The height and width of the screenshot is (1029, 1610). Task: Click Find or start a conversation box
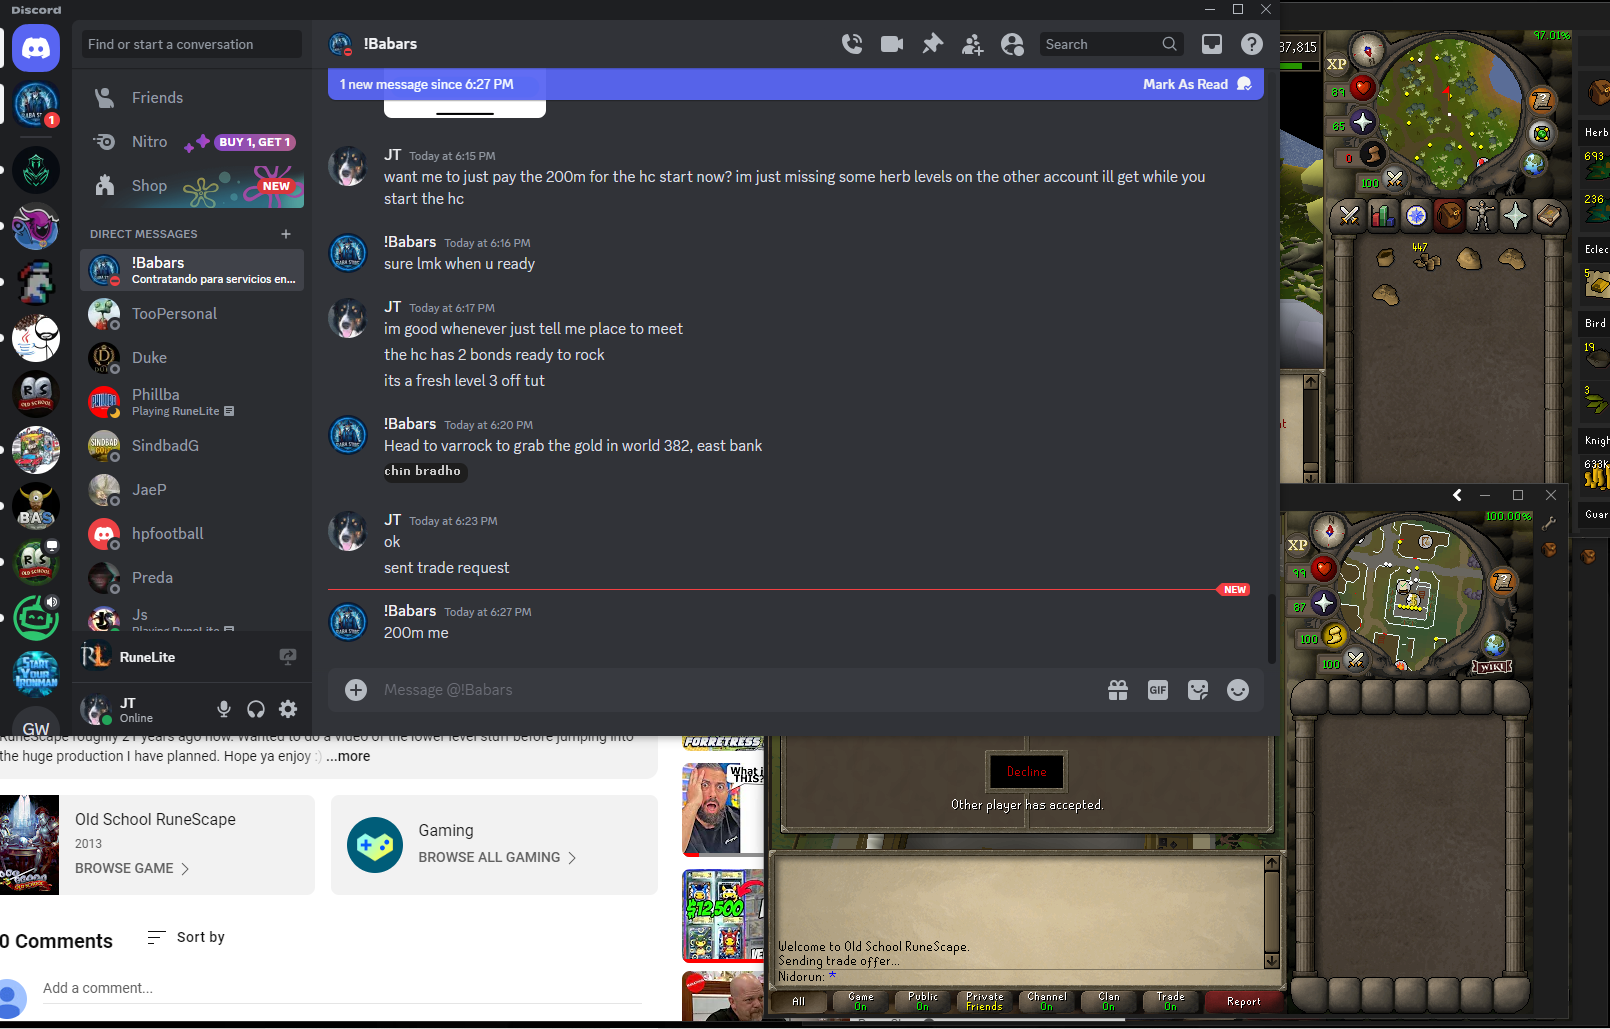tap(192, 44)
